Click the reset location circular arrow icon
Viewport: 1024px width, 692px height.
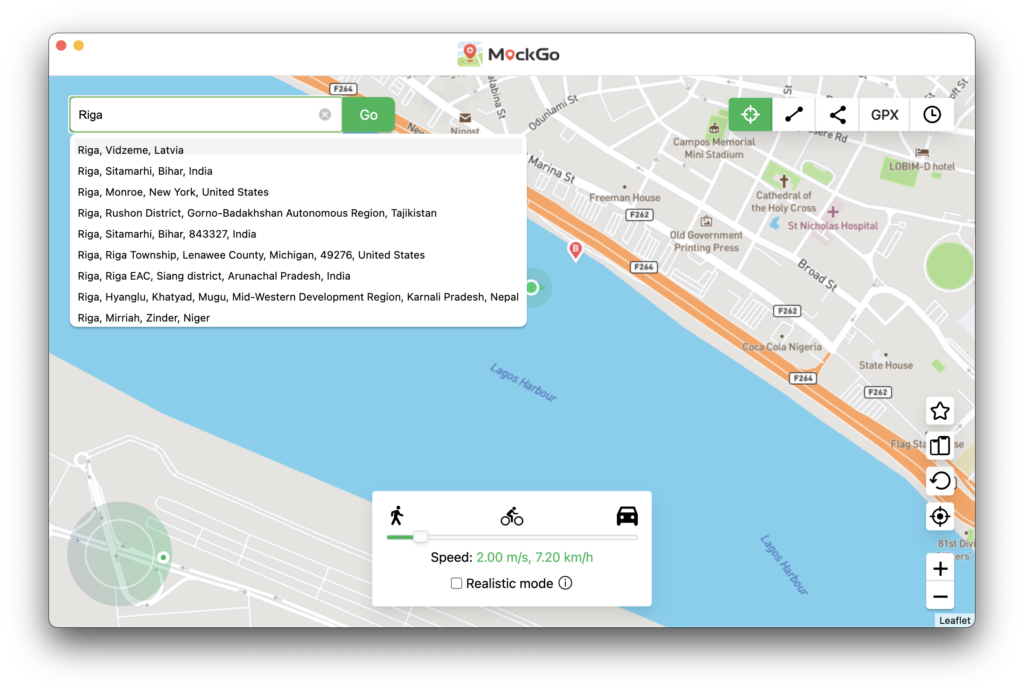point(940,481)
